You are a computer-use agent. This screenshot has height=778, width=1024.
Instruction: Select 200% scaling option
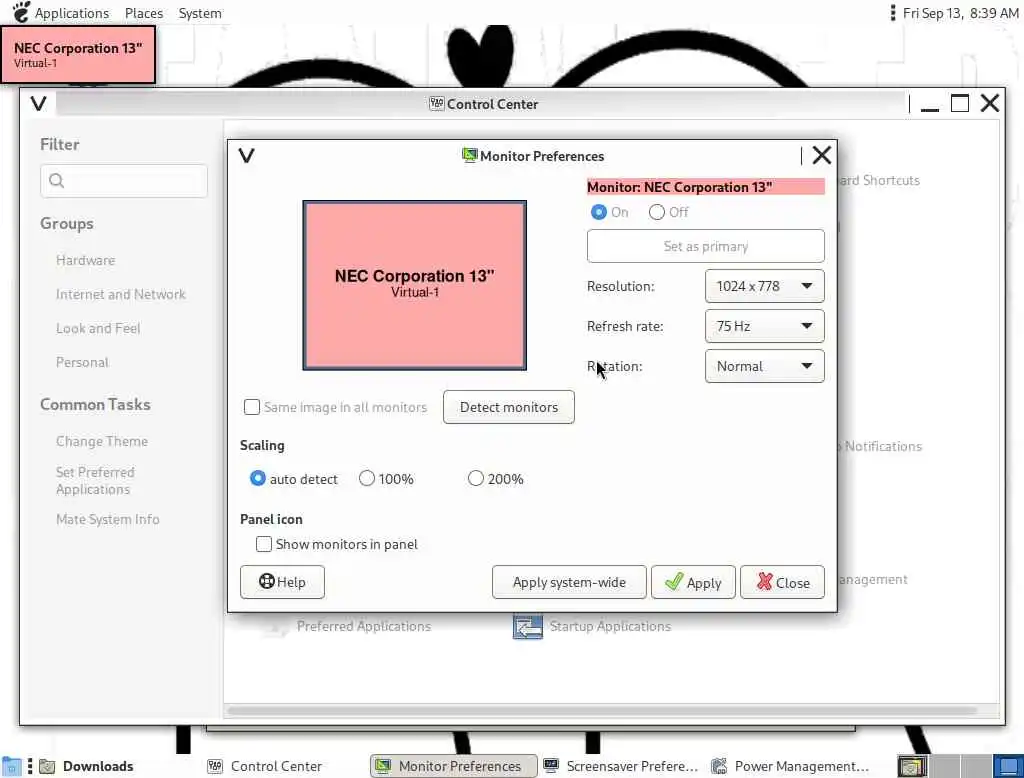(476, 479)
